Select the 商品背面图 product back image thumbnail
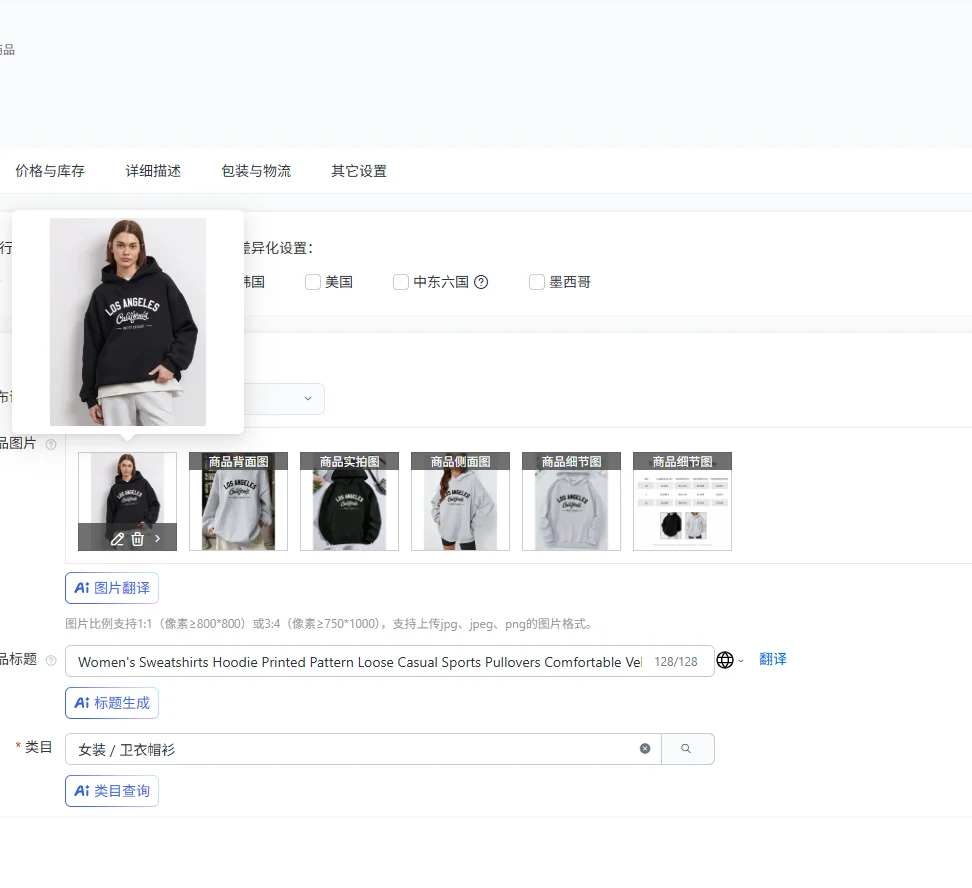The image size is (972, 888). [238, 501]
